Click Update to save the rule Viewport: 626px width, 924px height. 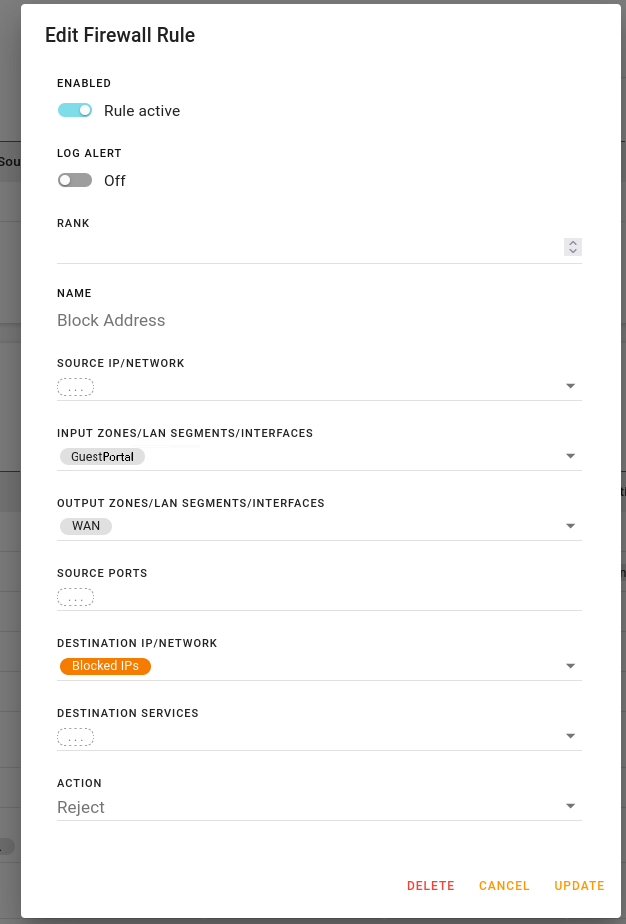click(579, 886)
